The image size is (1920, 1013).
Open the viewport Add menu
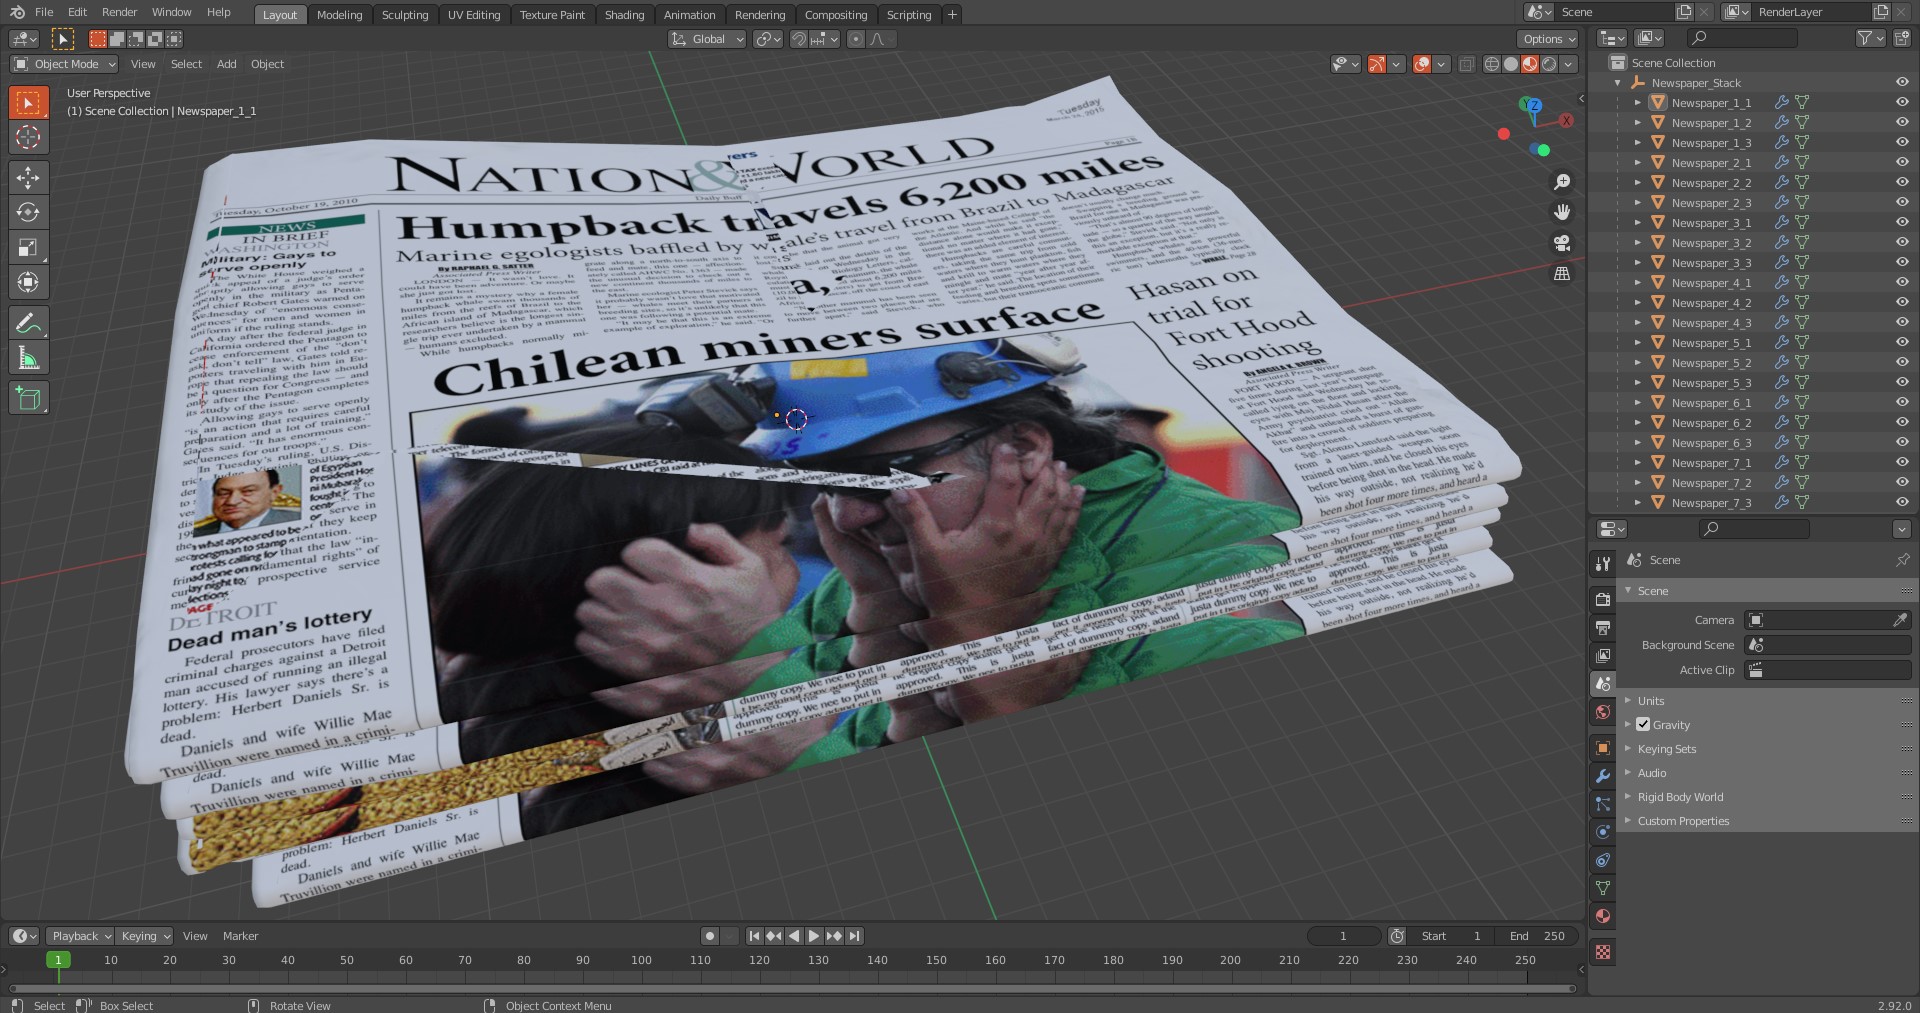[x=227, y=64]
